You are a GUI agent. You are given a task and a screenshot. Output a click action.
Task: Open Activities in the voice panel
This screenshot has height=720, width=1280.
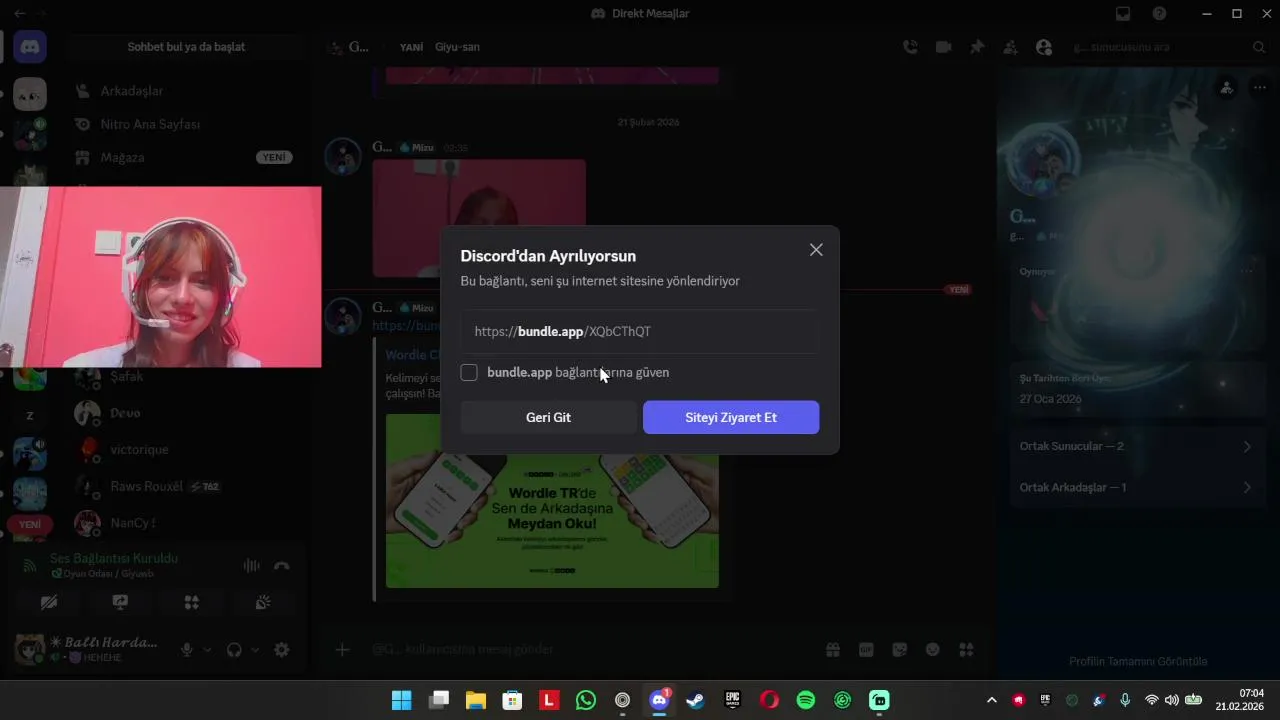(x=191, y=602)
